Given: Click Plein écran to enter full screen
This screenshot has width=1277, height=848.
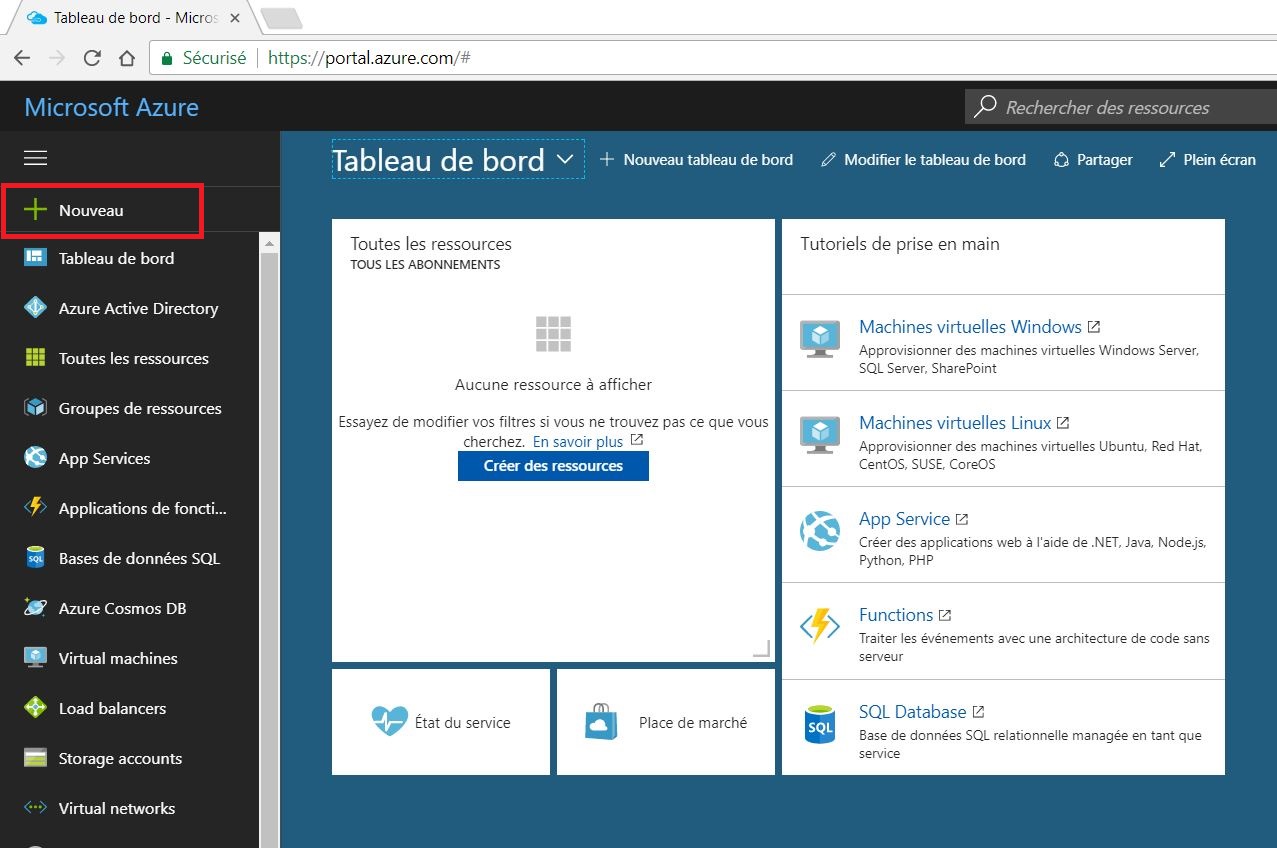Looking at the screenshot, I should (x=1207, y=159).
